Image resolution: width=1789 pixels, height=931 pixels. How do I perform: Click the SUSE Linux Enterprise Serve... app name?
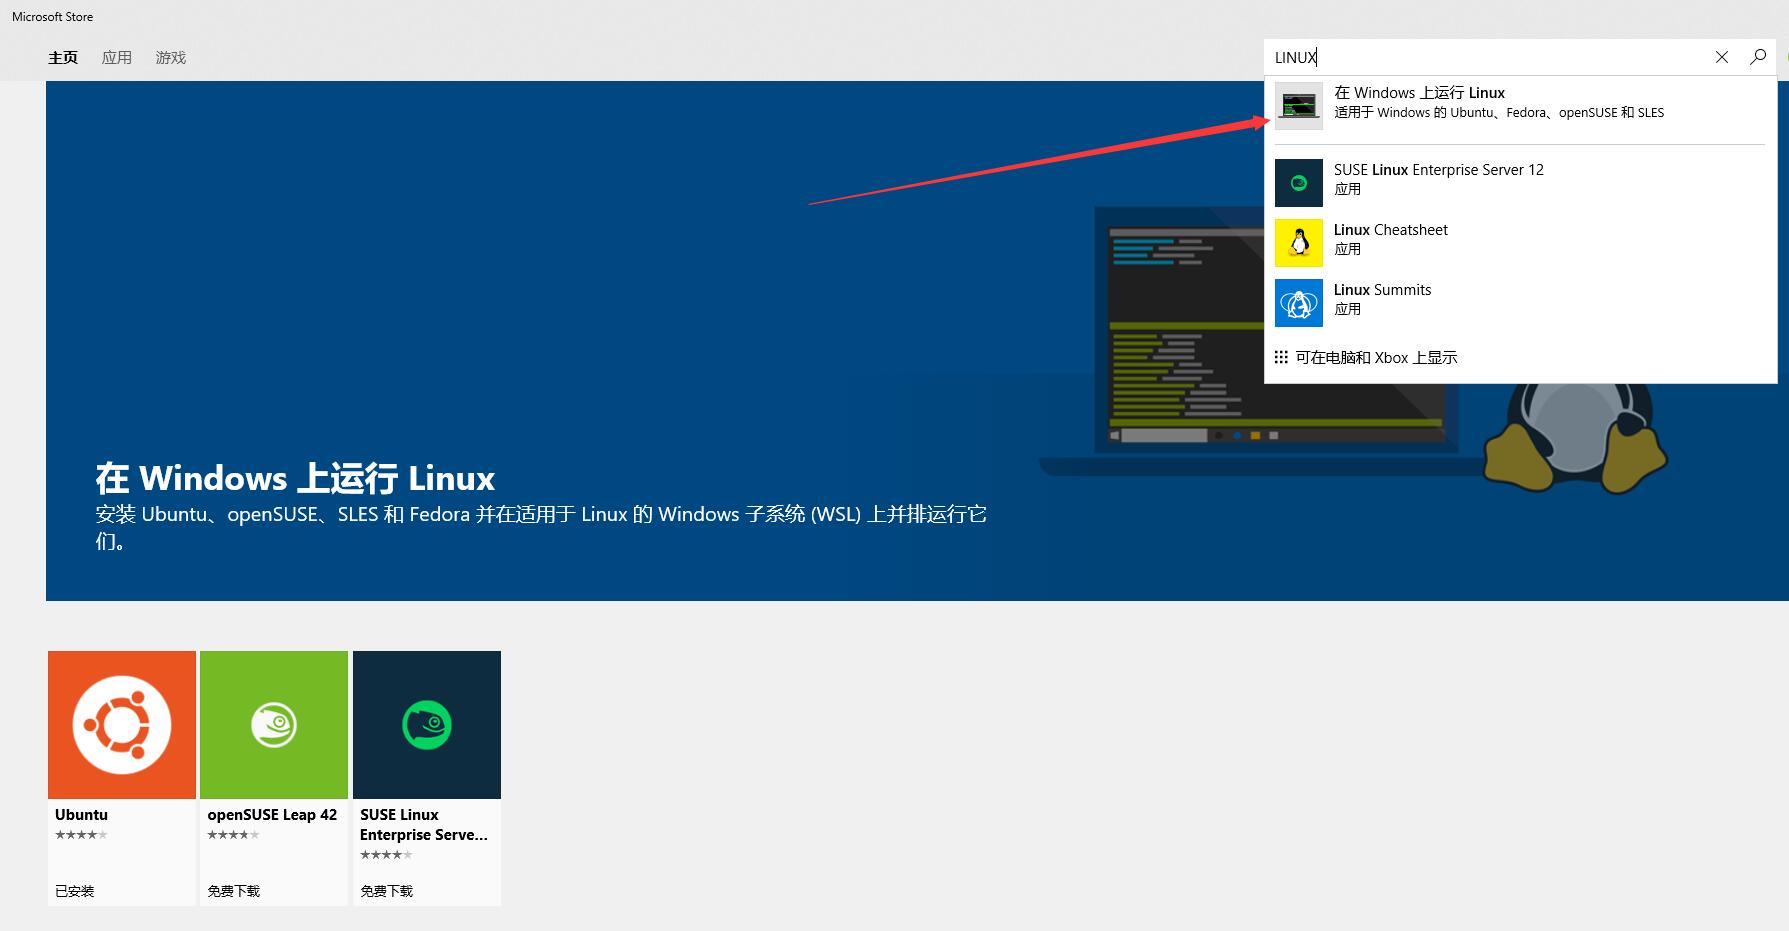click(x=424, y=825)
